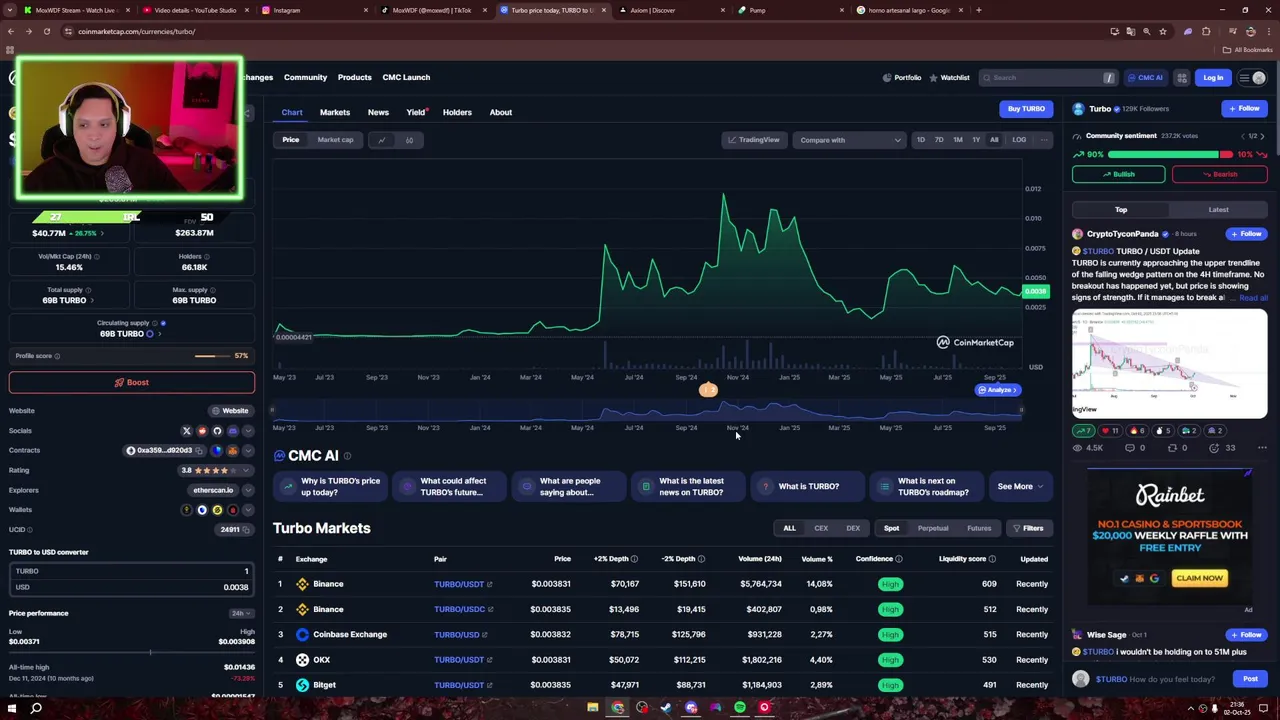
Task: Select Perpetual market type
Action: [x=933, y=528]
